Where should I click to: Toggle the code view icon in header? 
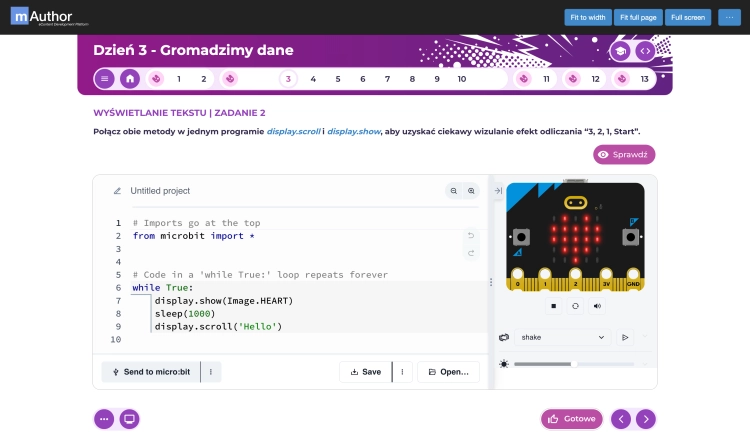coord(645,51)
